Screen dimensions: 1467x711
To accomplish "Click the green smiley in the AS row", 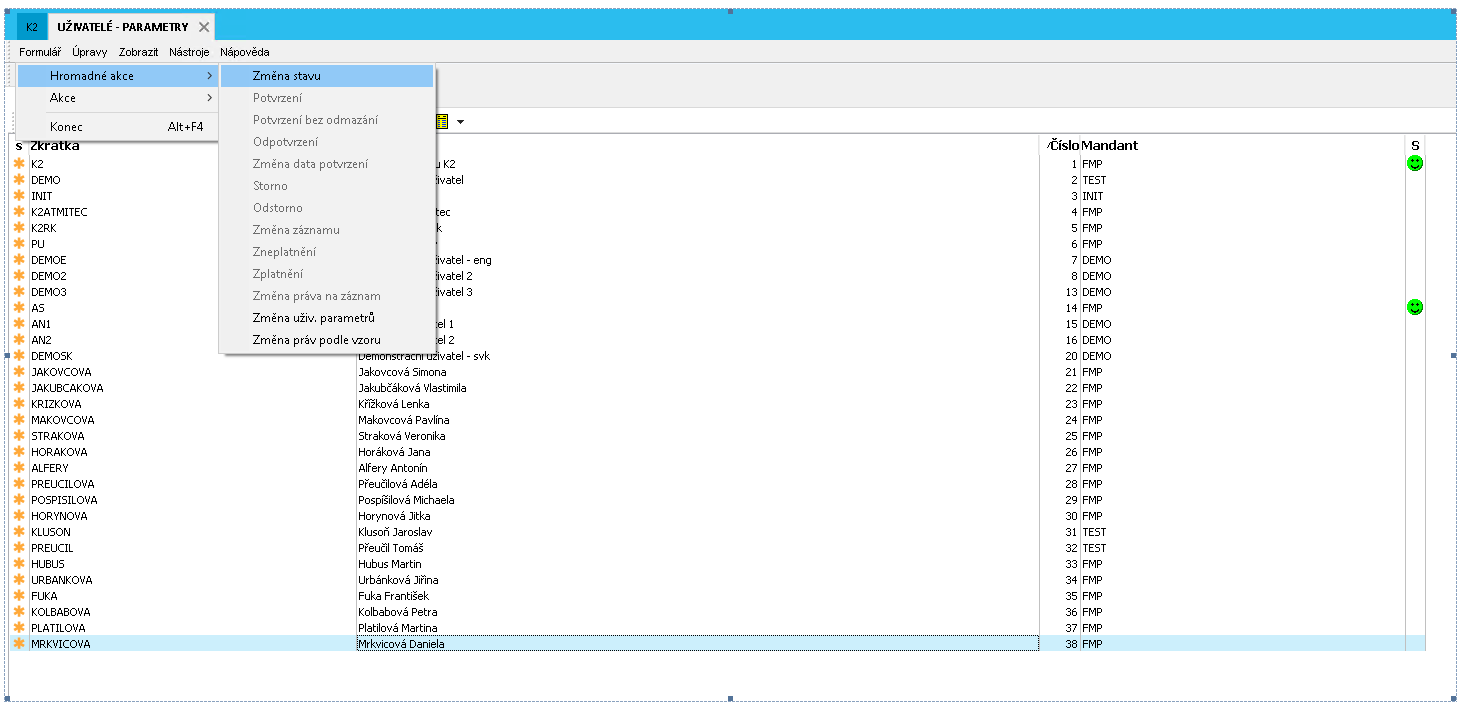I will tap(1414, 307).
